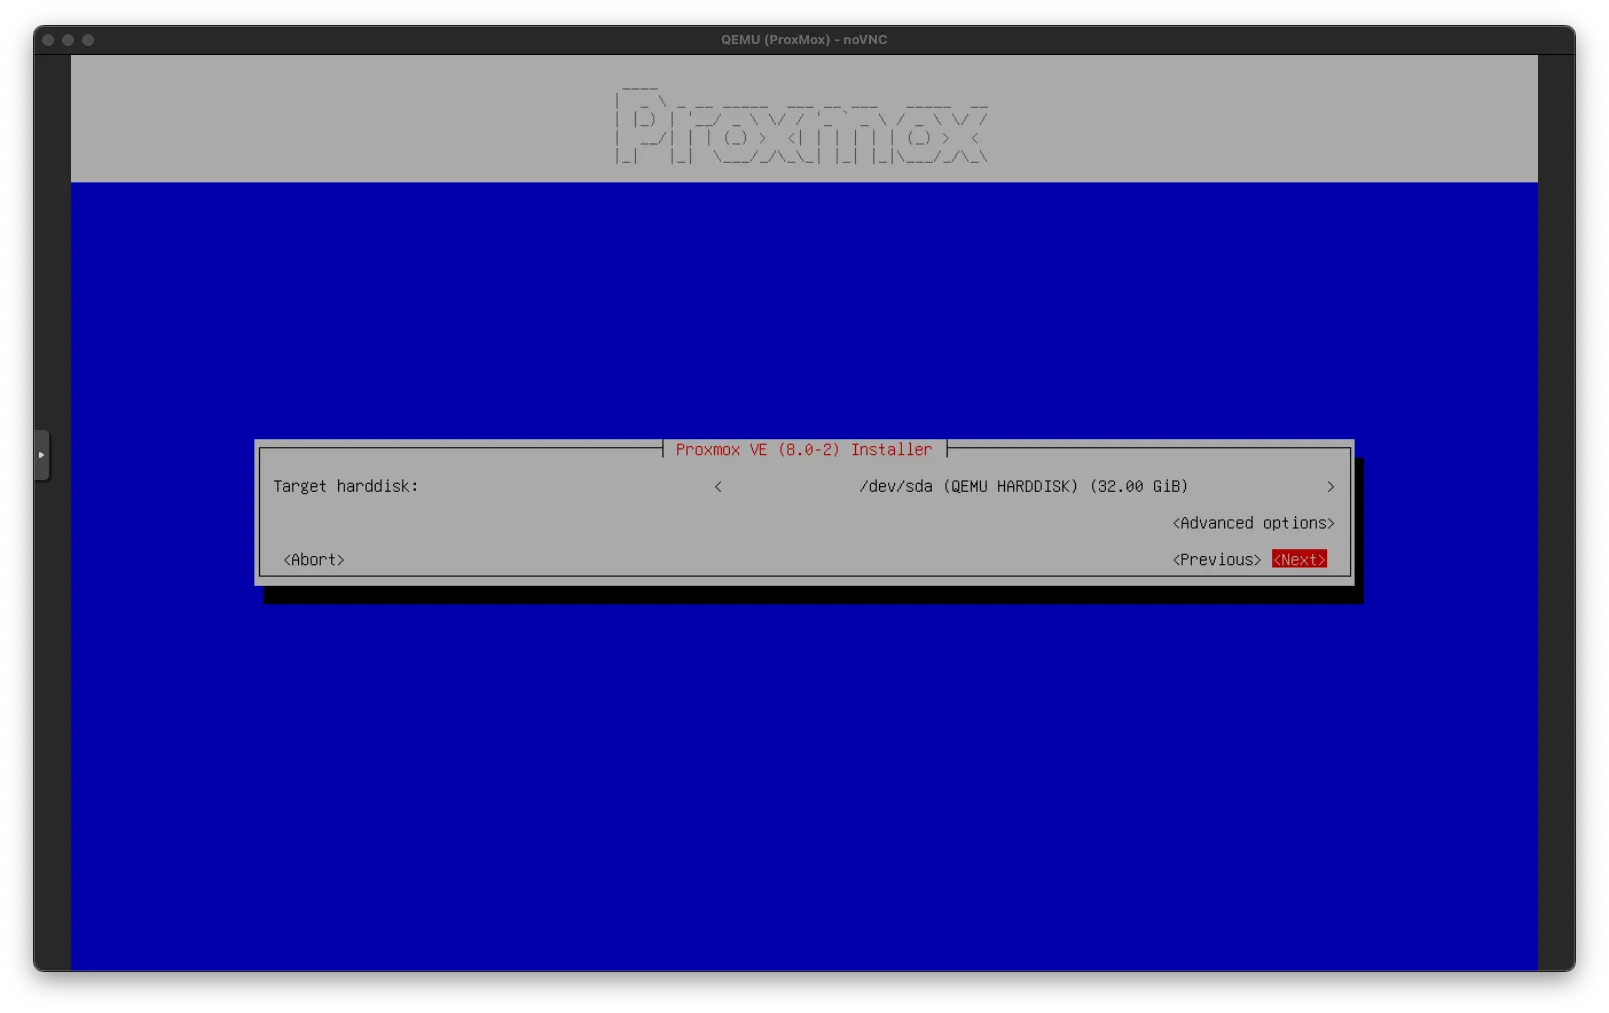Click the Next button in installer
Screen dimensions: 1609x1013
point(1299,559)
